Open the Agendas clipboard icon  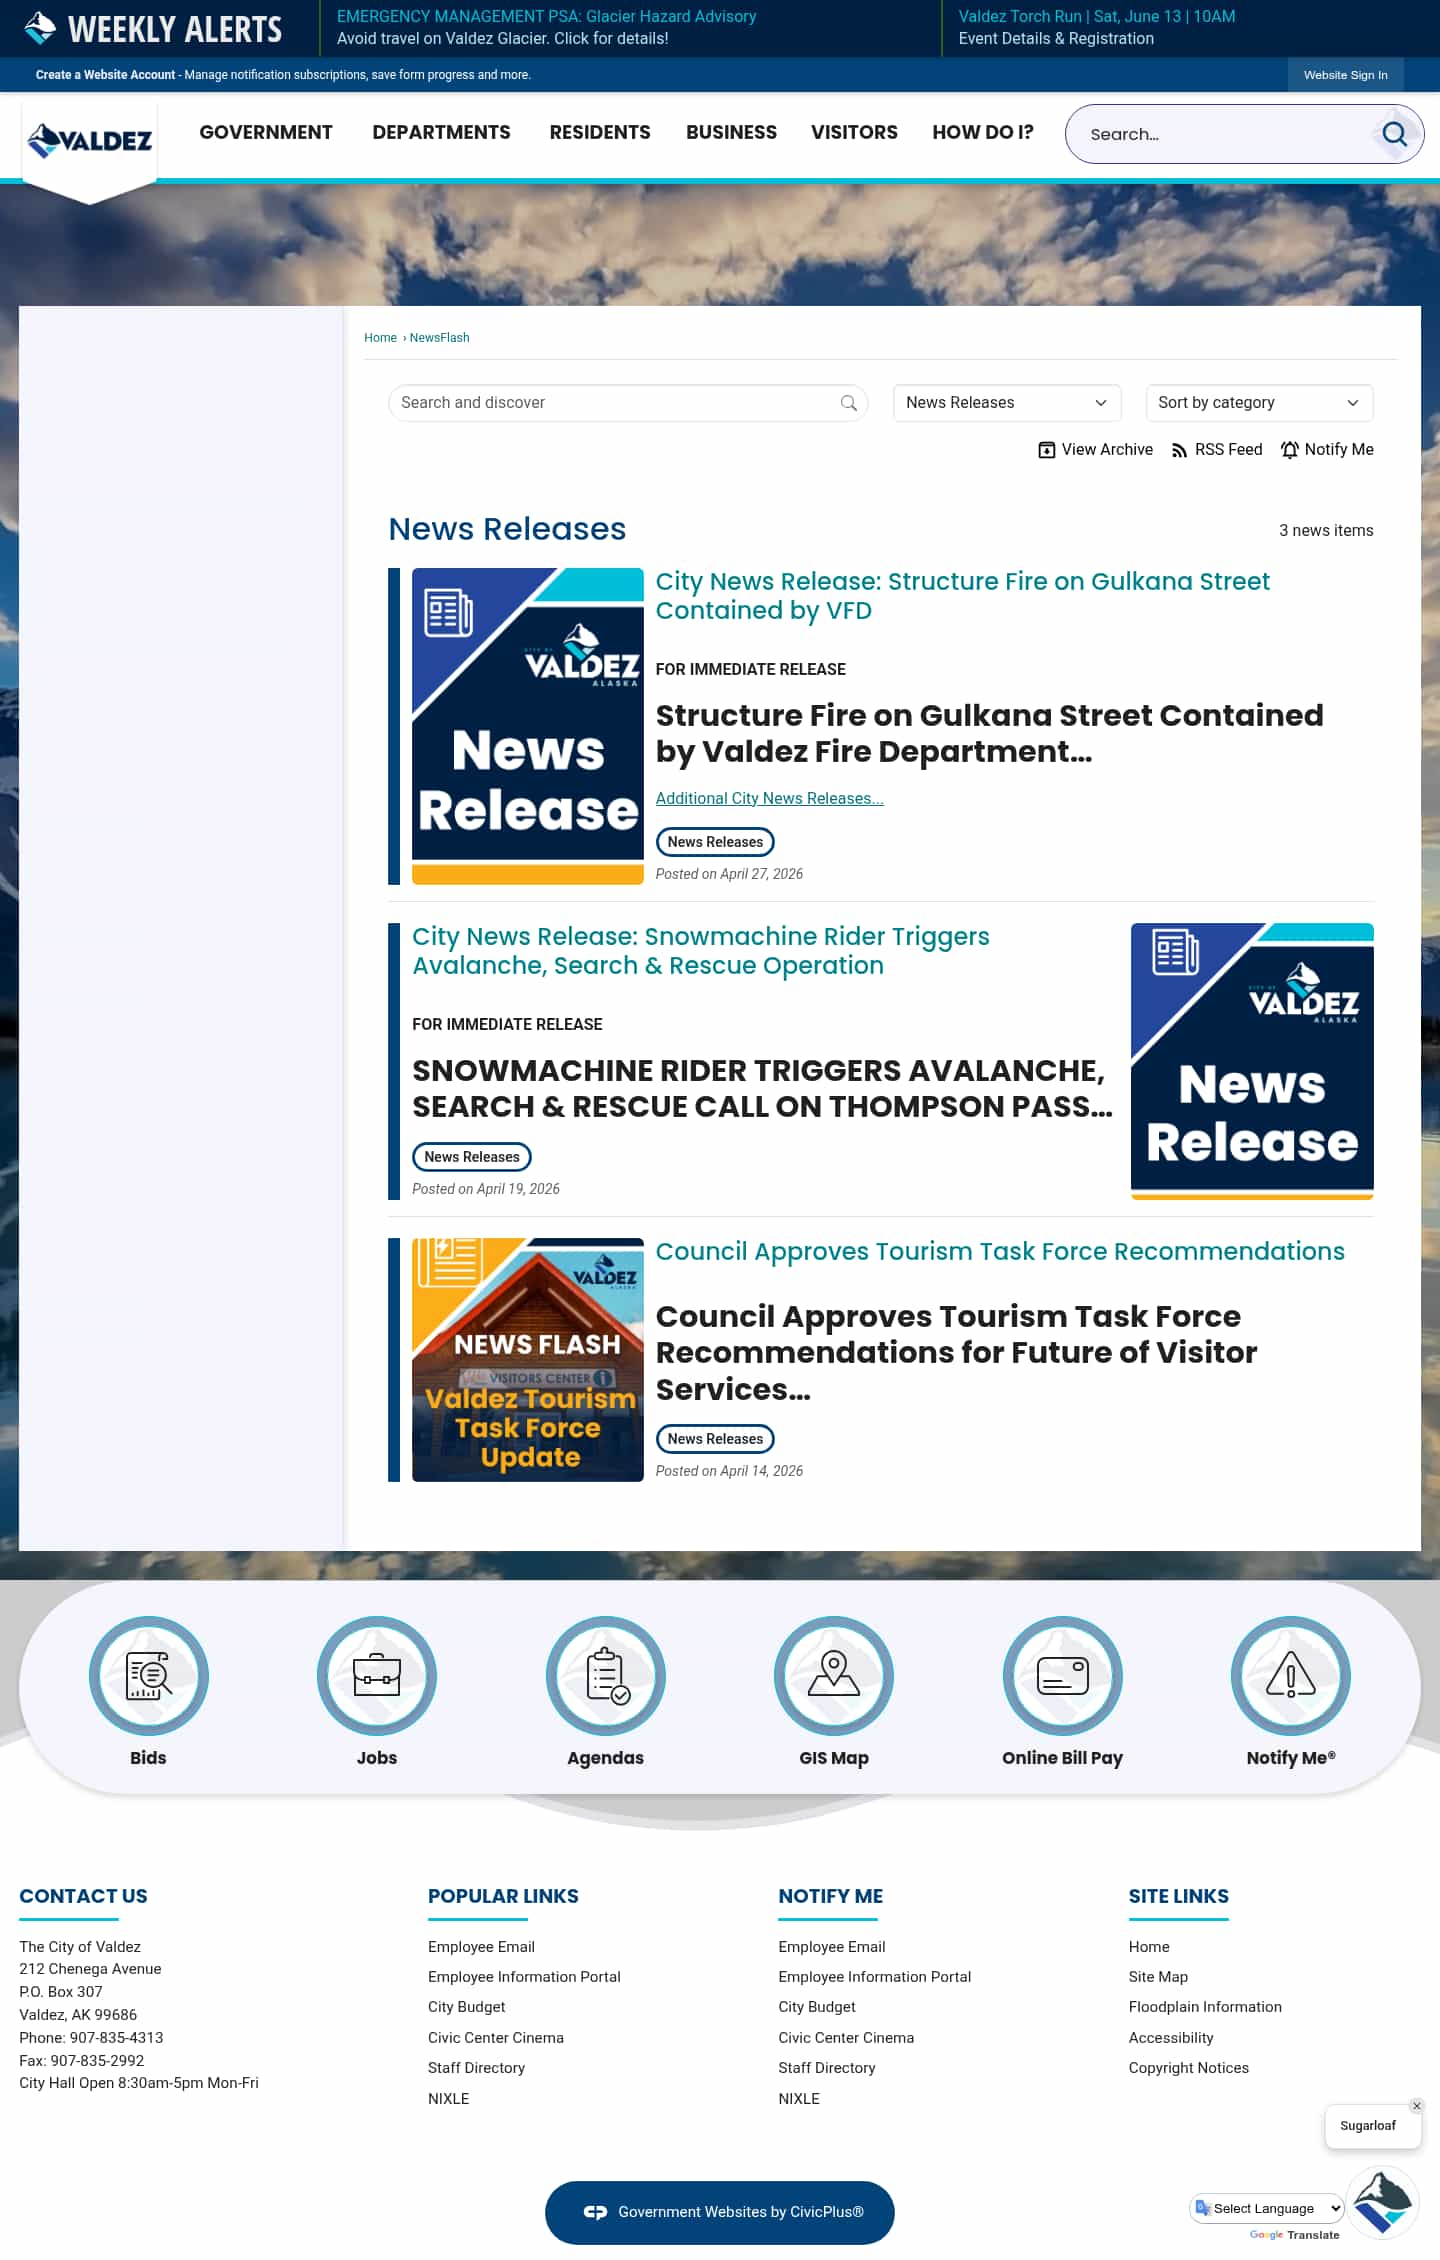click(x=605, y=1675)
